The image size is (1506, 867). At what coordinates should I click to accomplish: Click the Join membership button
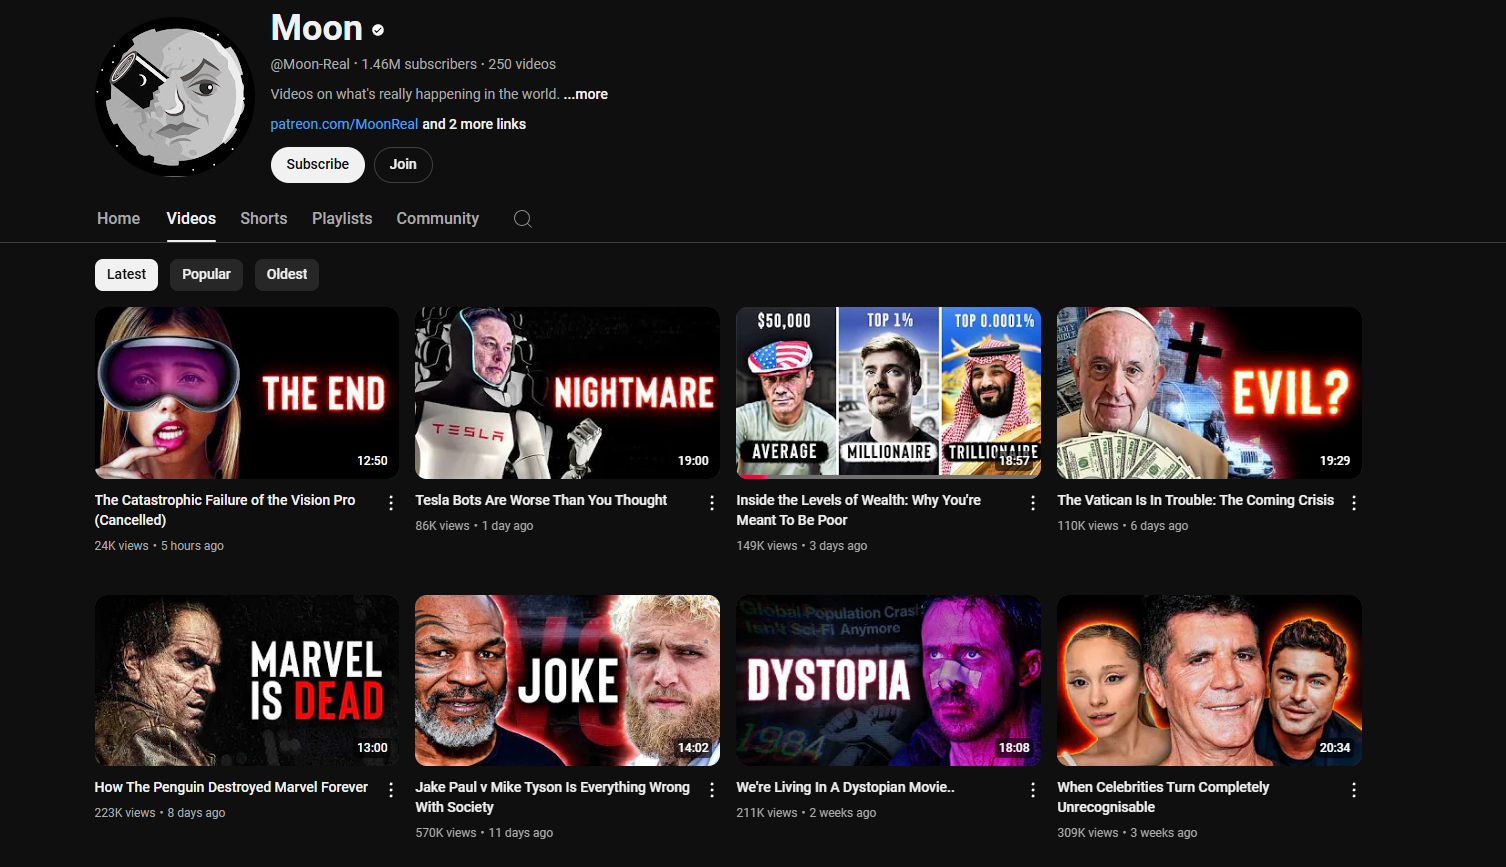point(403,165)
